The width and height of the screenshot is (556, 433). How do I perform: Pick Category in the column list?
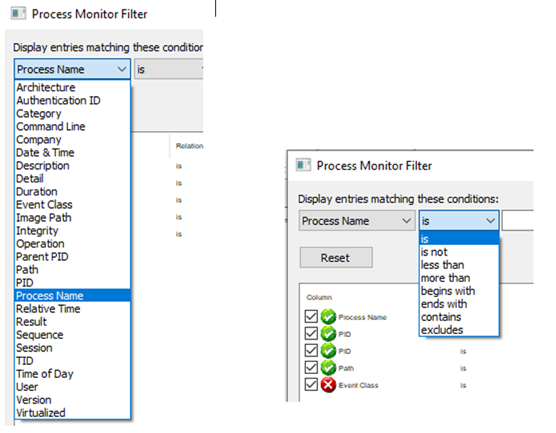pyautogui.click(x=72, y=113)
